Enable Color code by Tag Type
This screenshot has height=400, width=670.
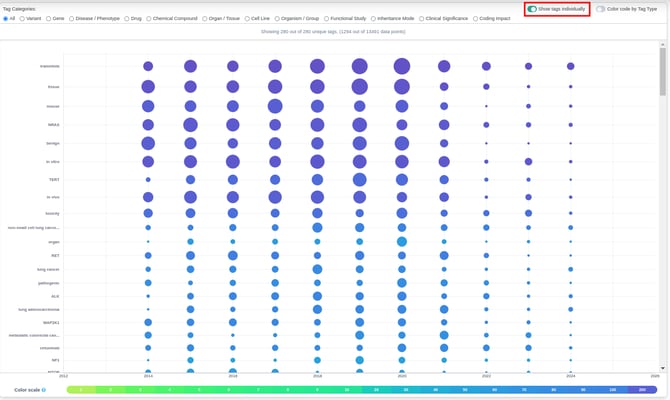[600, 9]
